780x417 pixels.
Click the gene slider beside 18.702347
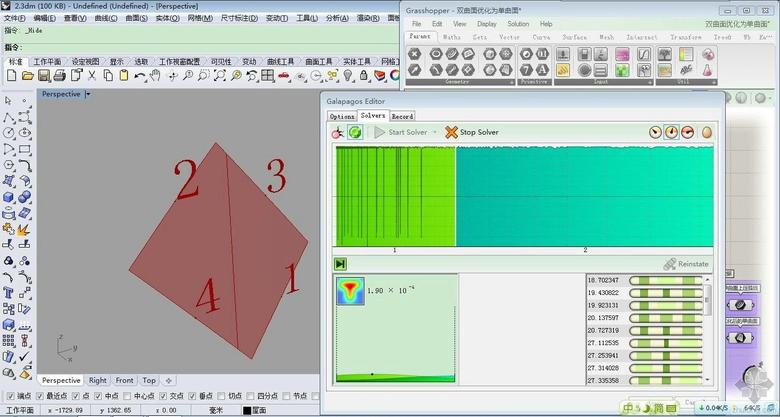(663, 280)
